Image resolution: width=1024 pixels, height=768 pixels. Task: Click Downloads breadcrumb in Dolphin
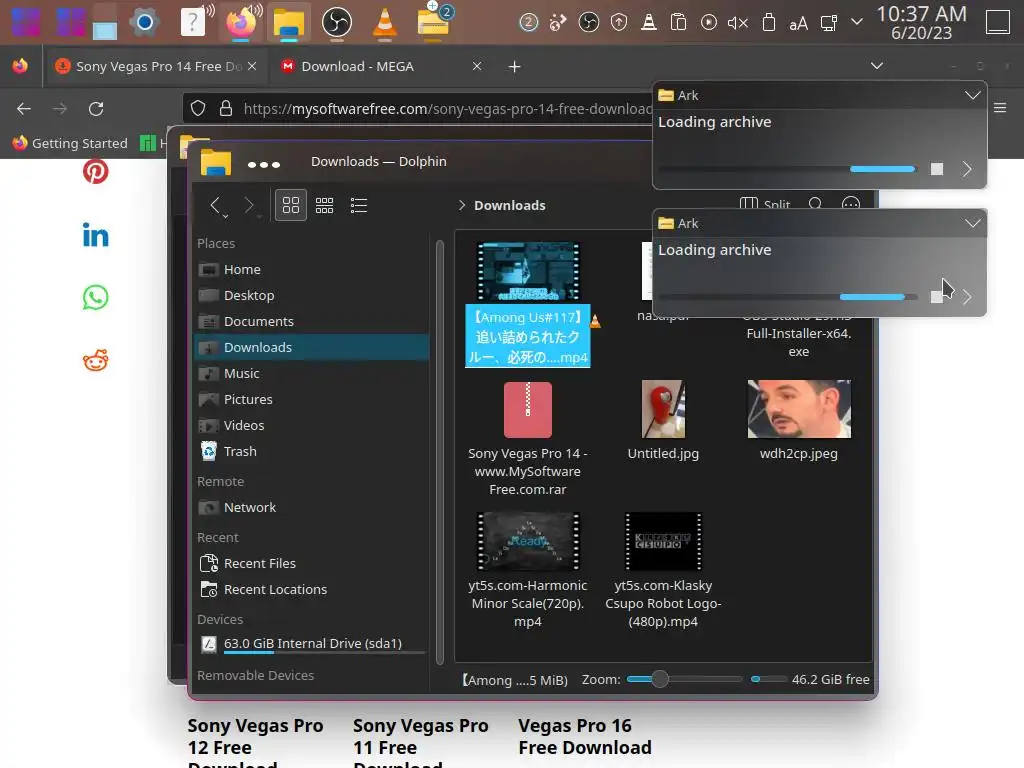point(509,205)
